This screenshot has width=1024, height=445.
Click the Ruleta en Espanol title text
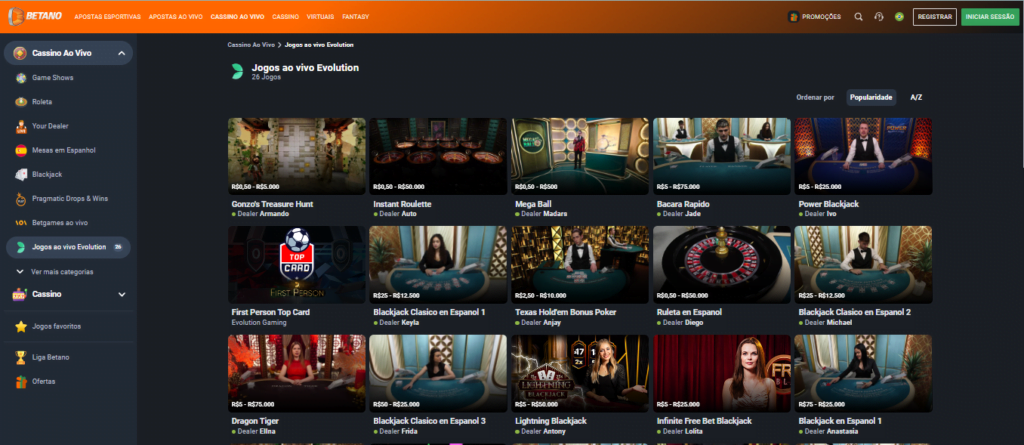pos(689,312)
